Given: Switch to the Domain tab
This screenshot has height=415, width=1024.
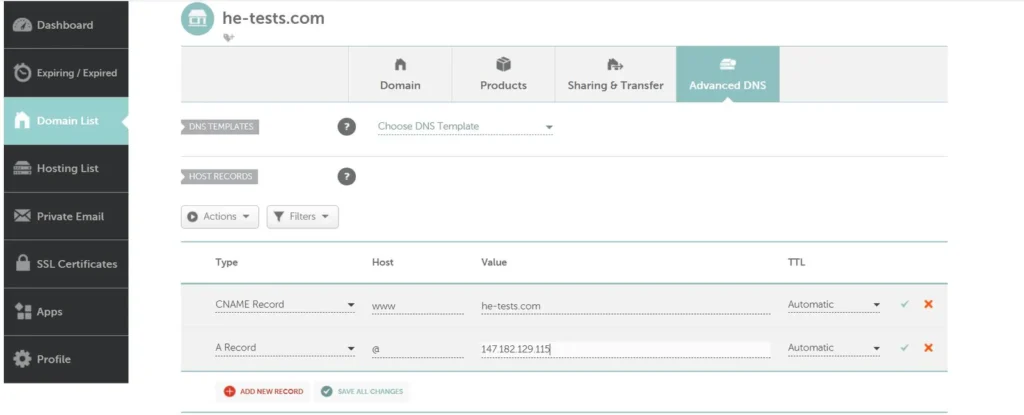Looking at the screenshot, I should click(x=400, y=75).
